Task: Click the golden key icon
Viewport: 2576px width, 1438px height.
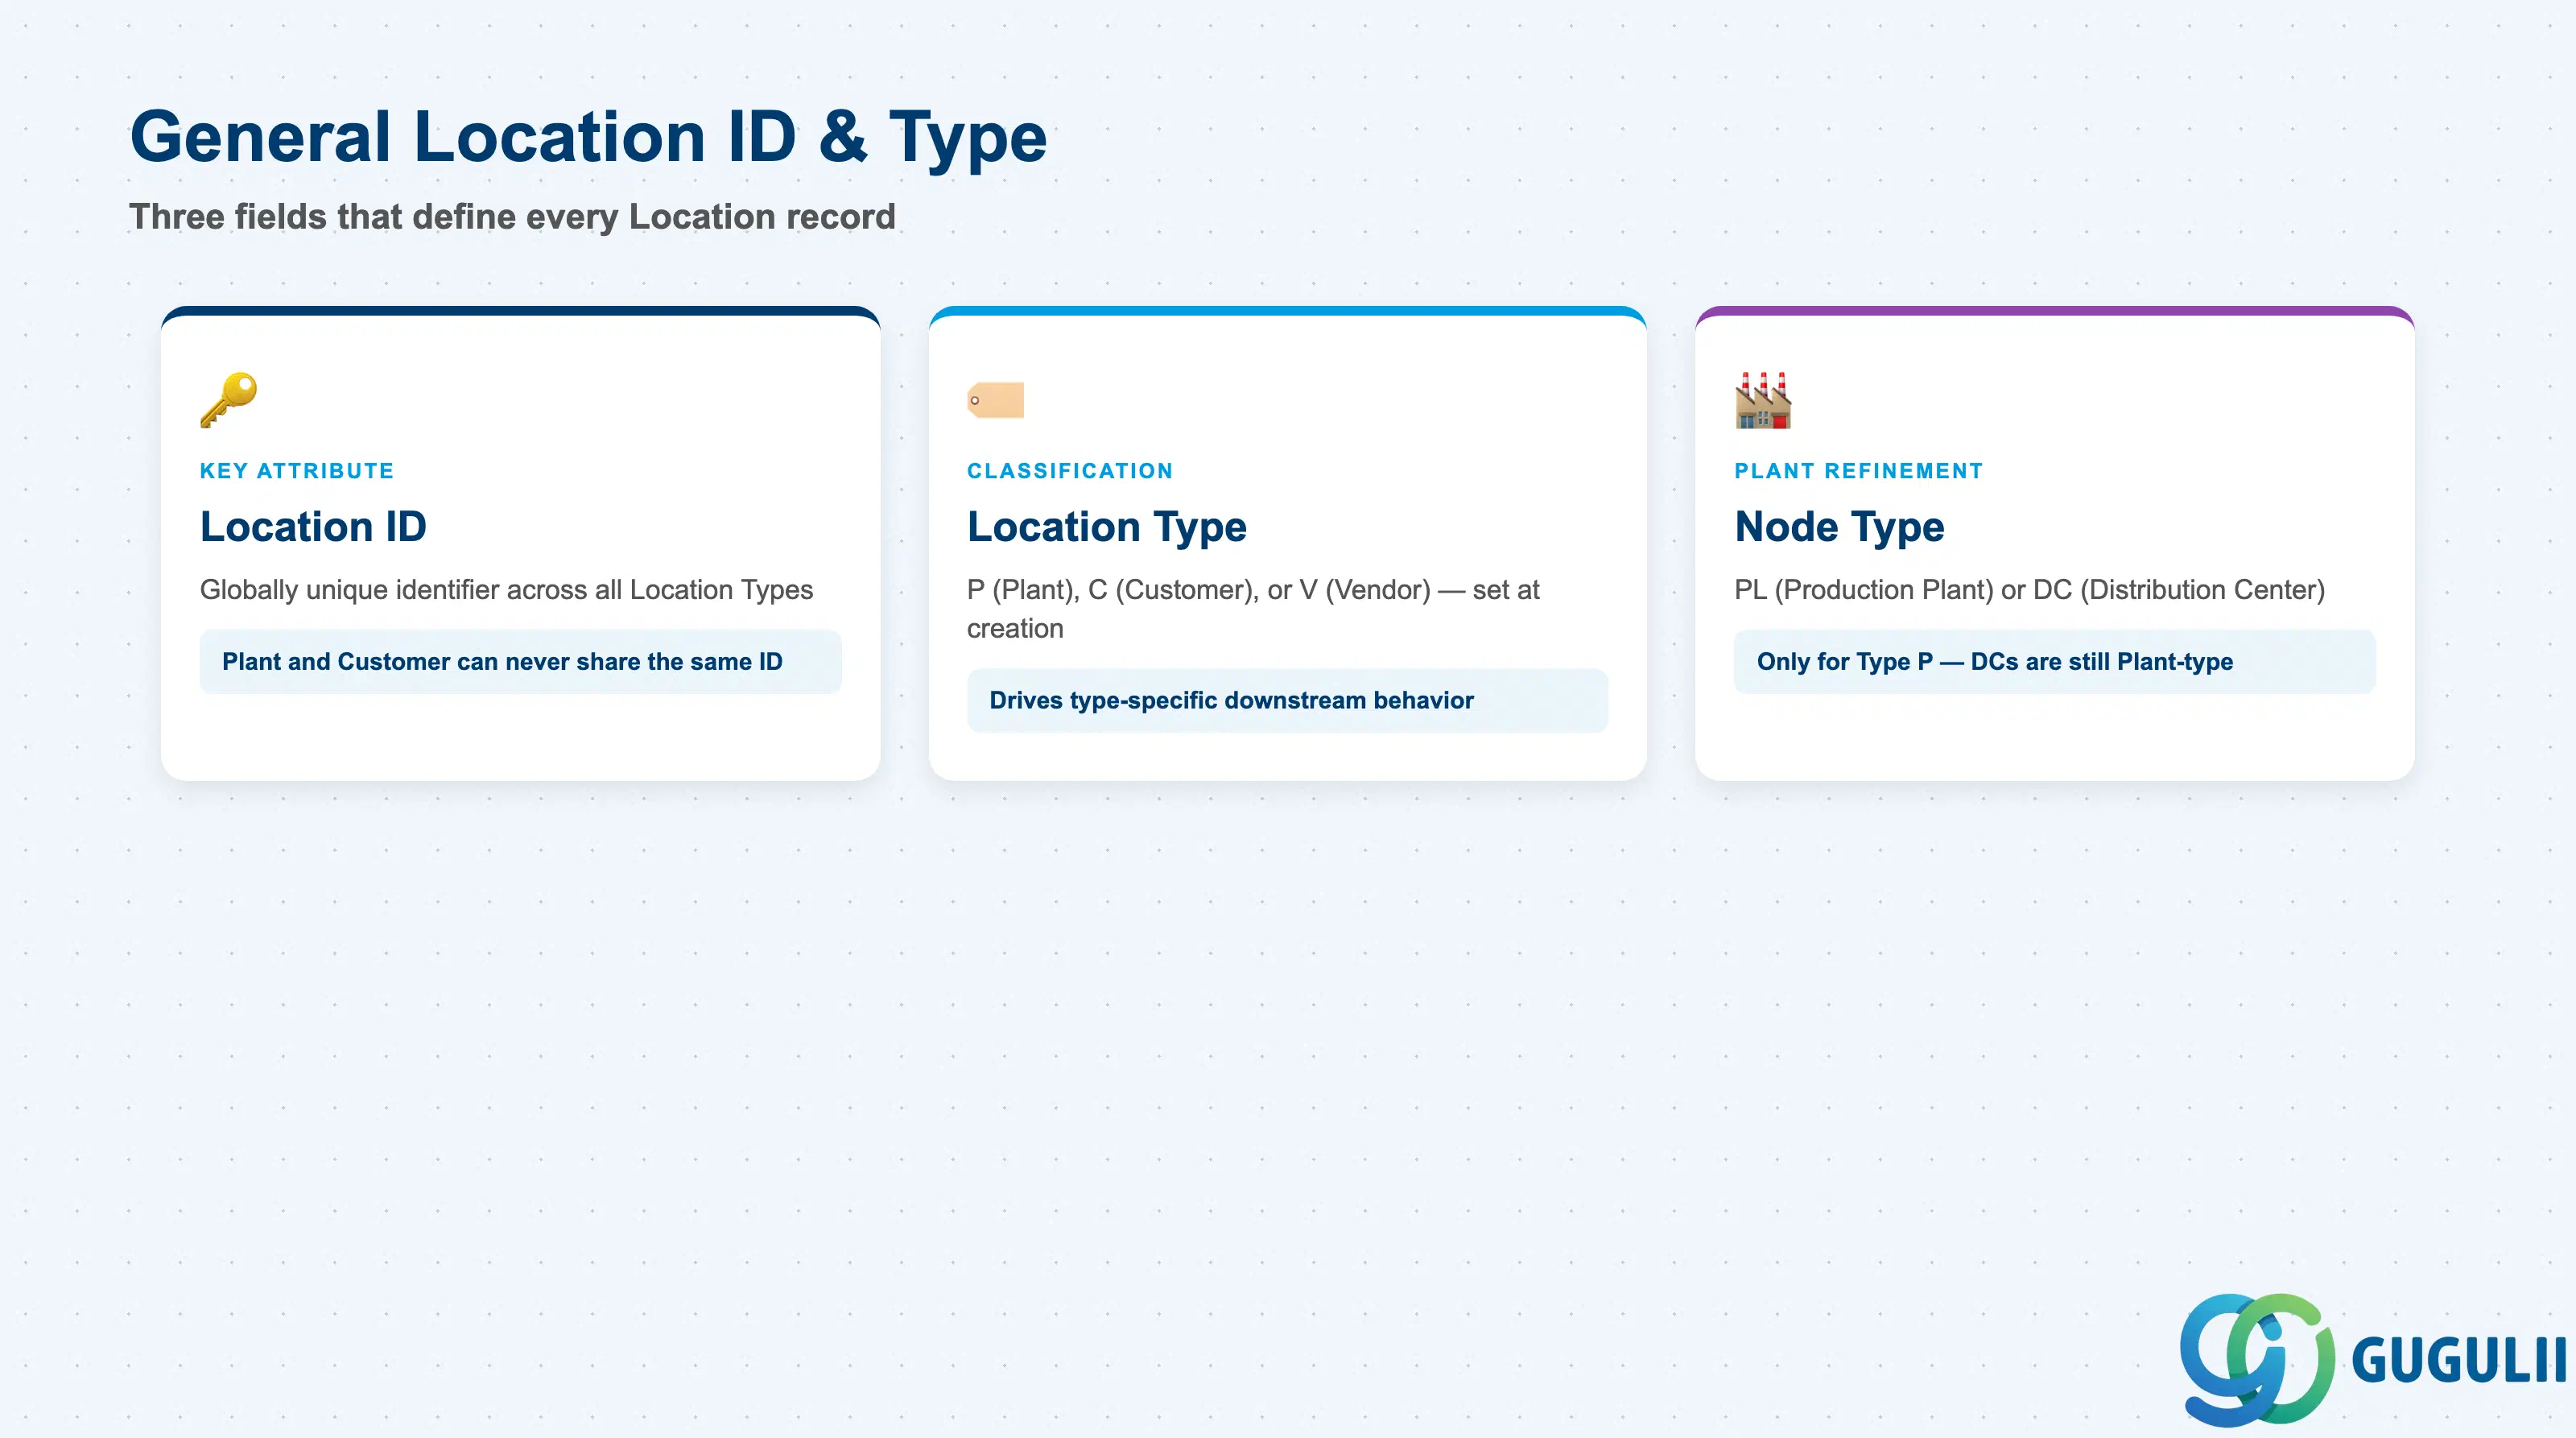Action: click(x=228, y=400)
